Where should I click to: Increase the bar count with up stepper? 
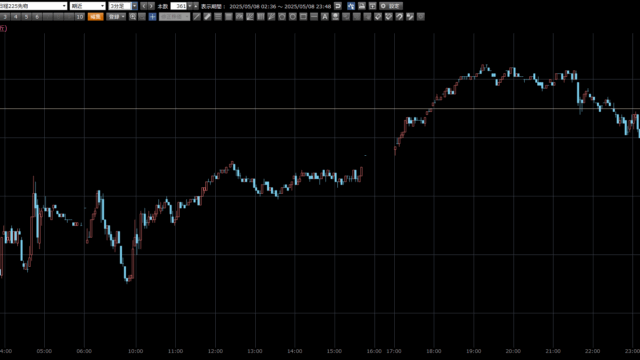pyautogui.click(x=196, y=6)
